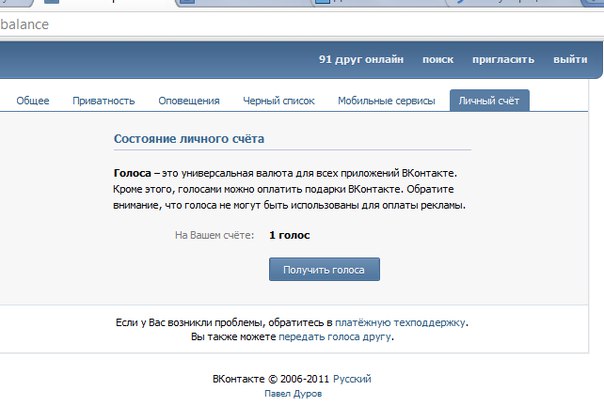Change language via Русский link
This screenshot has height=406, width=604.
[x=352, y=379]
